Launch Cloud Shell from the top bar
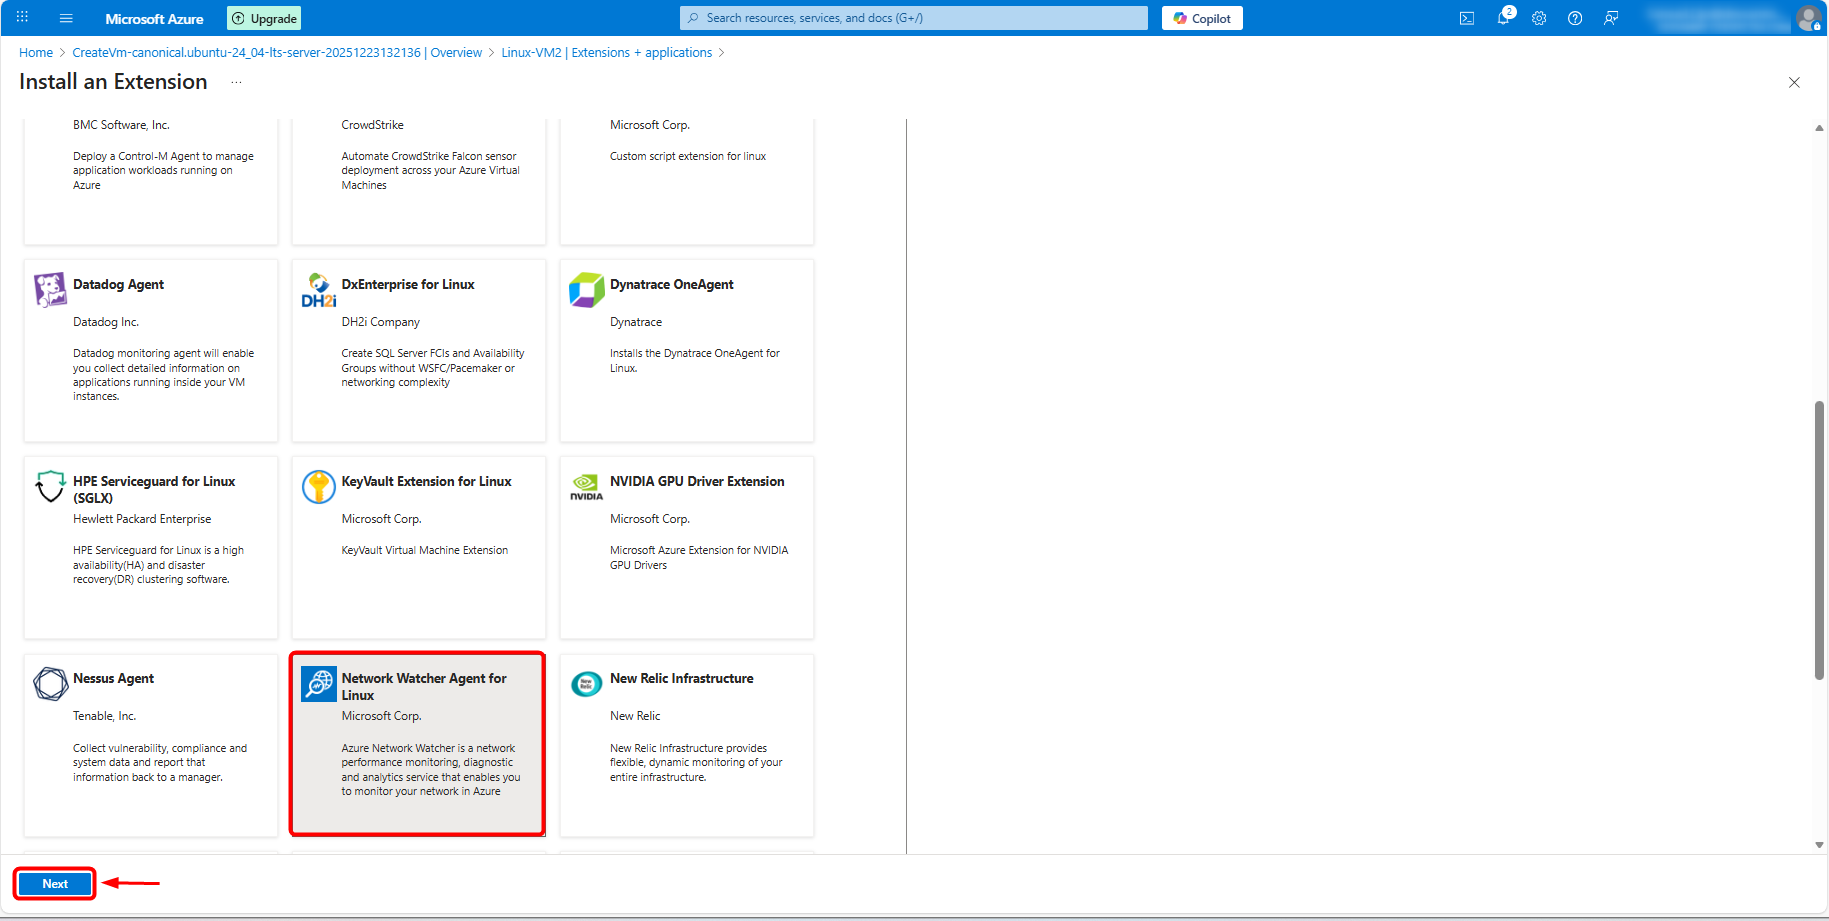 pyautogui.click(x=1467, y=18)
